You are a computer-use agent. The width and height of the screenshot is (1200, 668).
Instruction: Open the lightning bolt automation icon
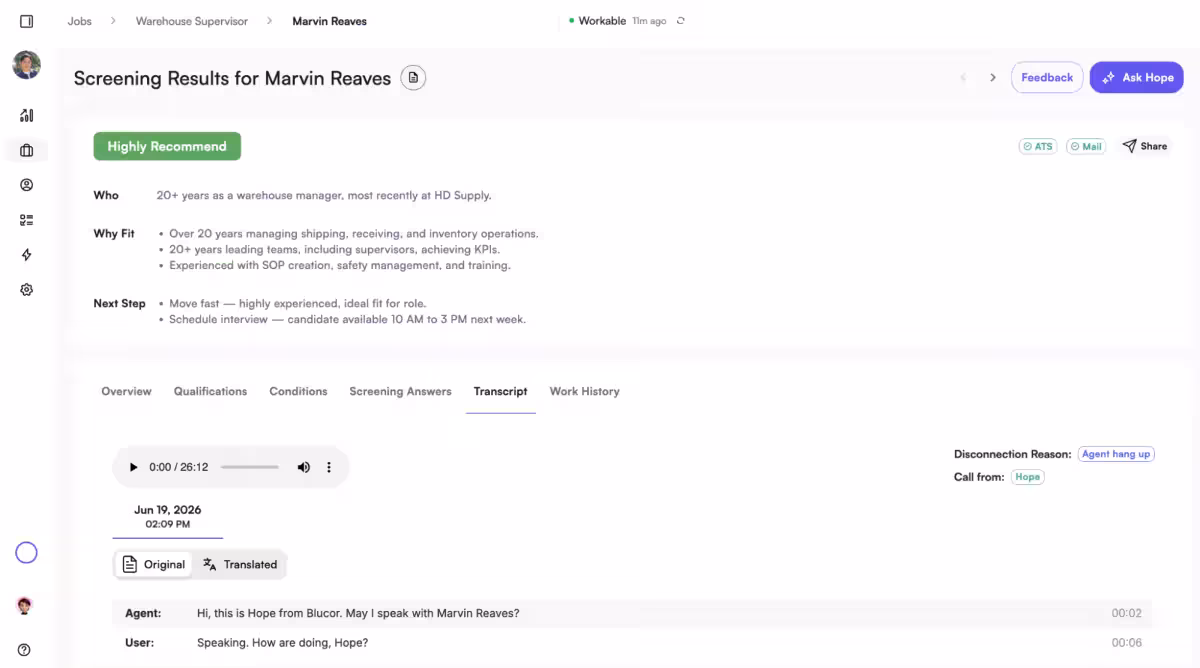27,255
